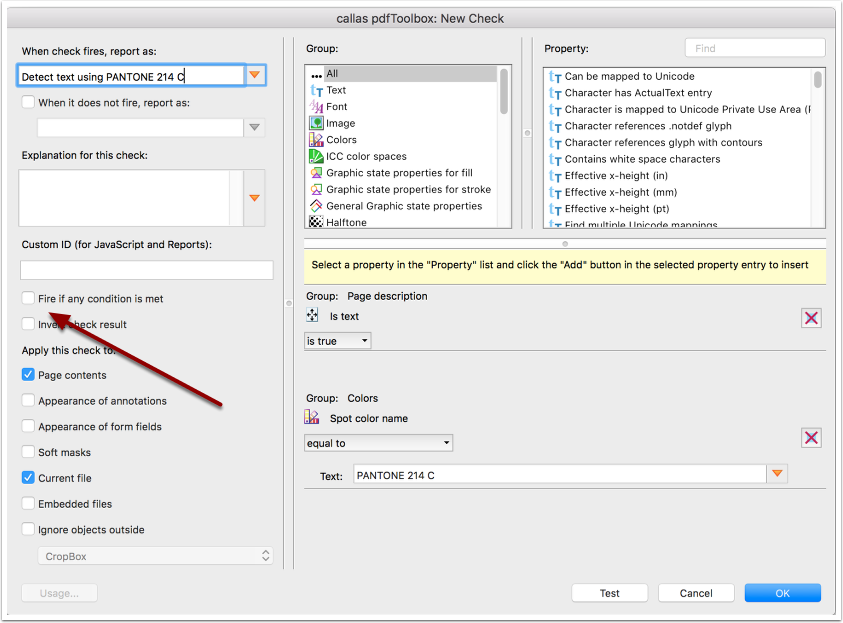Click Graphic state properties for fill icon
843x623 pixels.
(316, 173)
